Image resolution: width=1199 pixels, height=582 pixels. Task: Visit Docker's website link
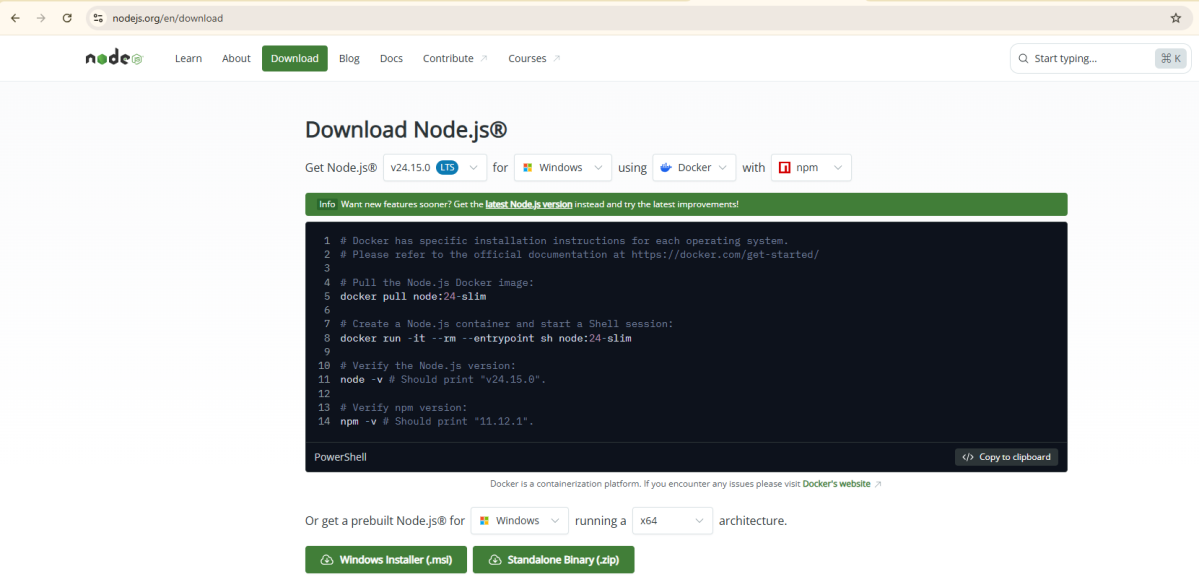[x=837, y=484]
